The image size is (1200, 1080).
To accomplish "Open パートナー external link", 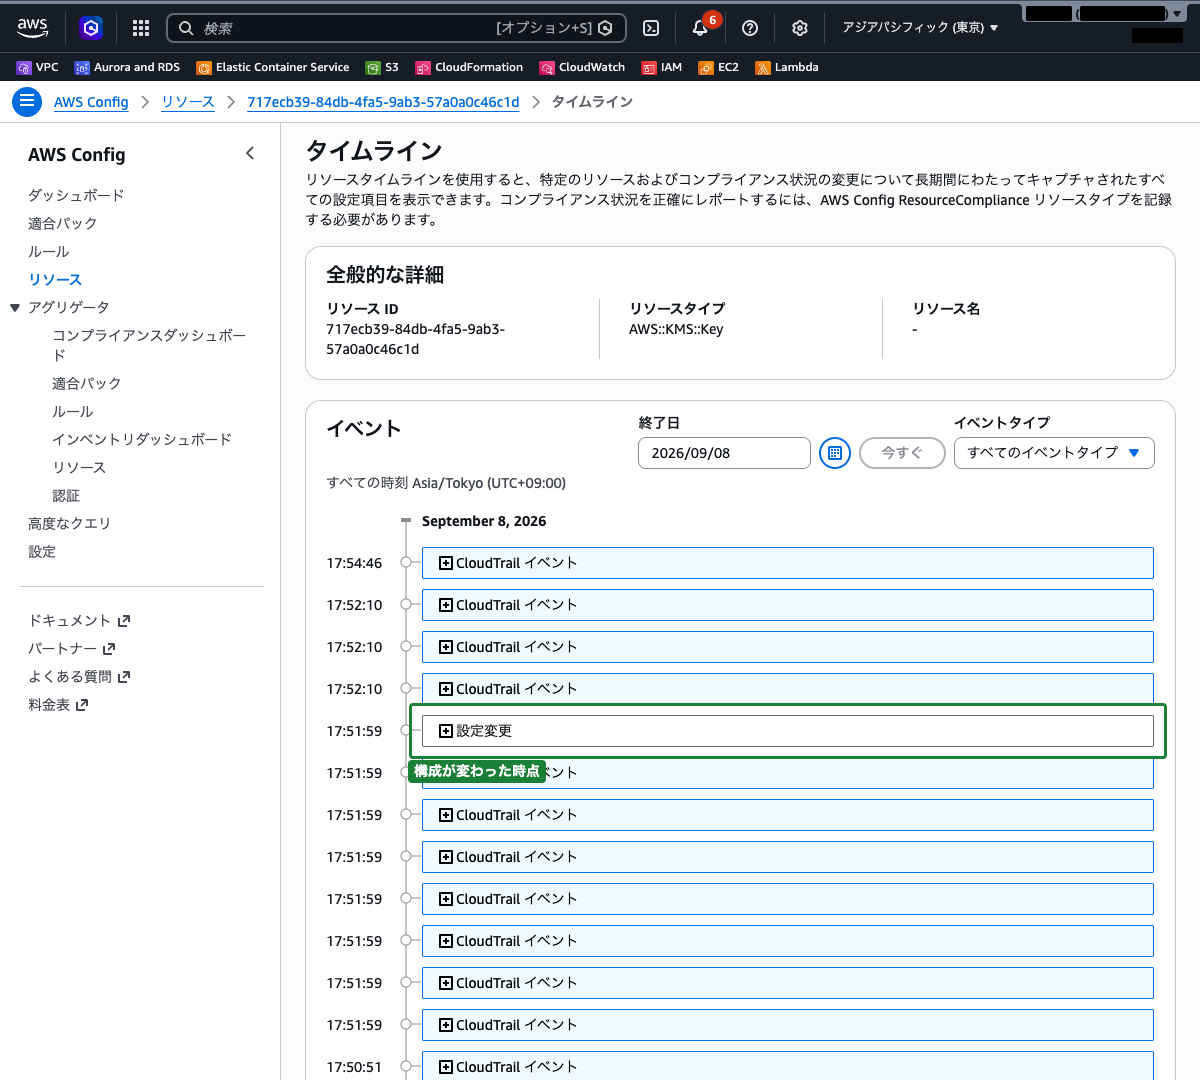I will 72,648.
